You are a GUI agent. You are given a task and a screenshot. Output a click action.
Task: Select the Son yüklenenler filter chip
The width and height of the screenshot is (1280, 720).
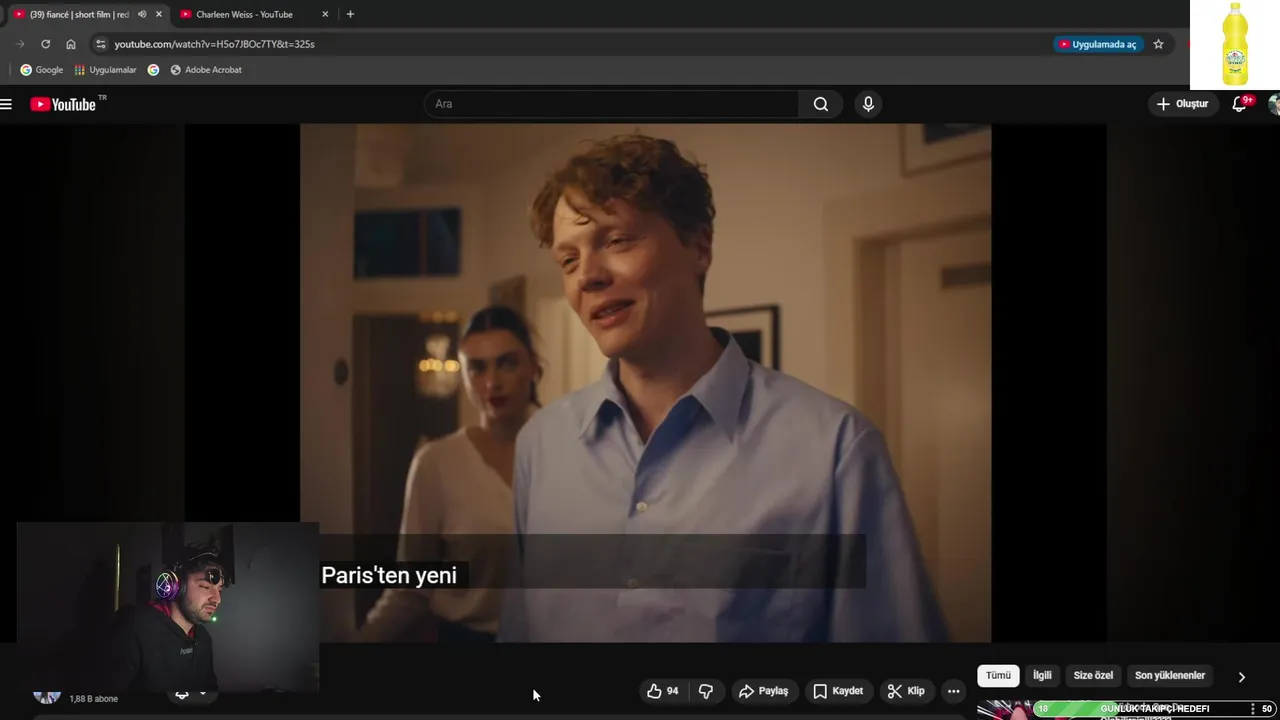1170,676
